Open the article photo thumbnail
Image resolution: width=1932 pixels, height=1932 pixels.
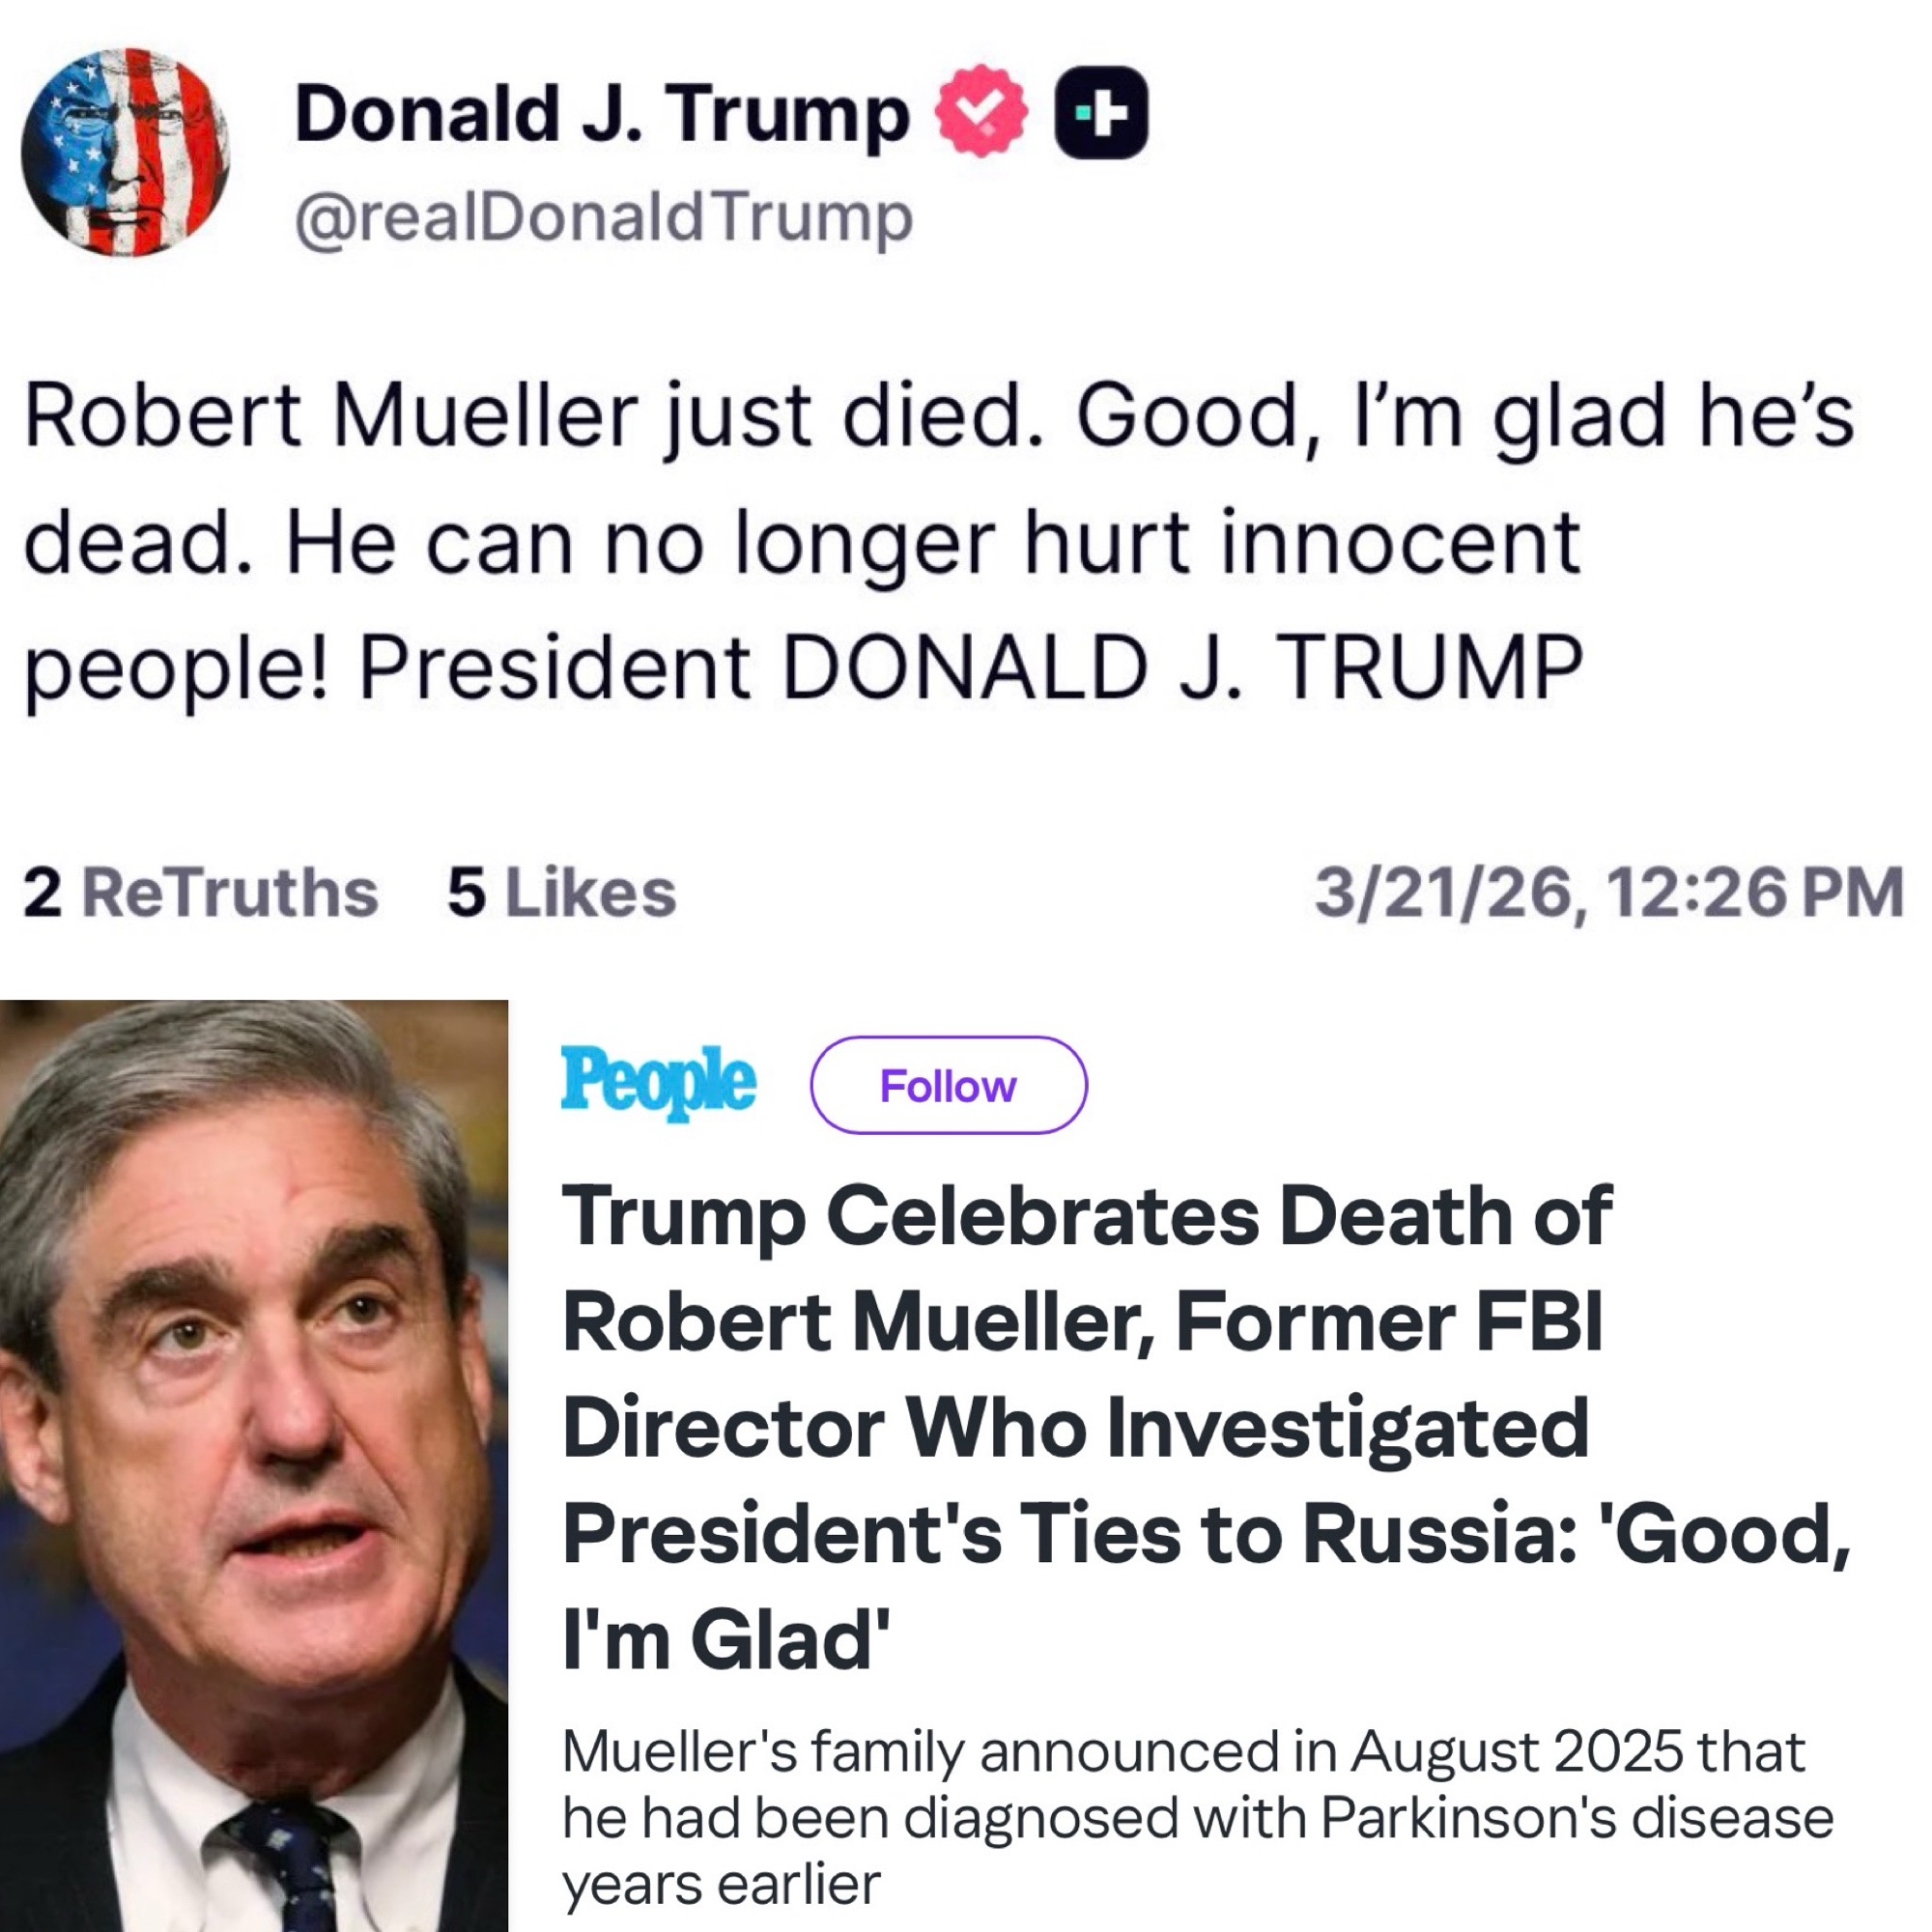coord(253,1465)
